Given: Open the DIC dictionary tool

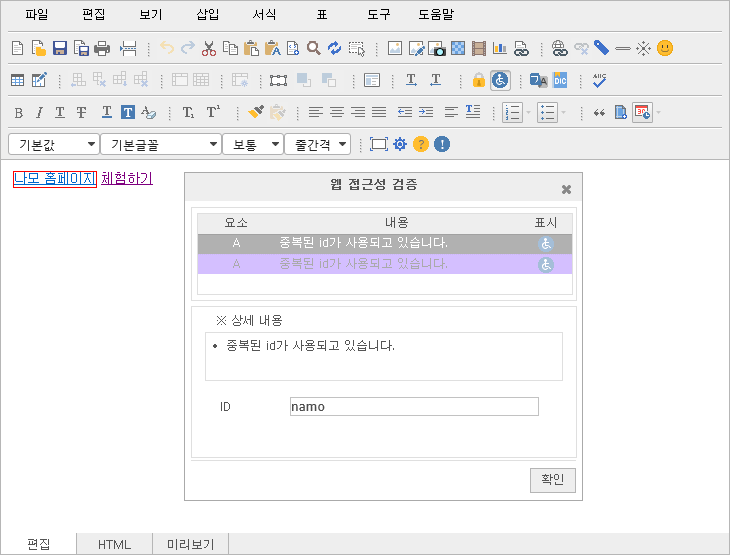Looking at the screenshot, I should (x=560, y=81).
